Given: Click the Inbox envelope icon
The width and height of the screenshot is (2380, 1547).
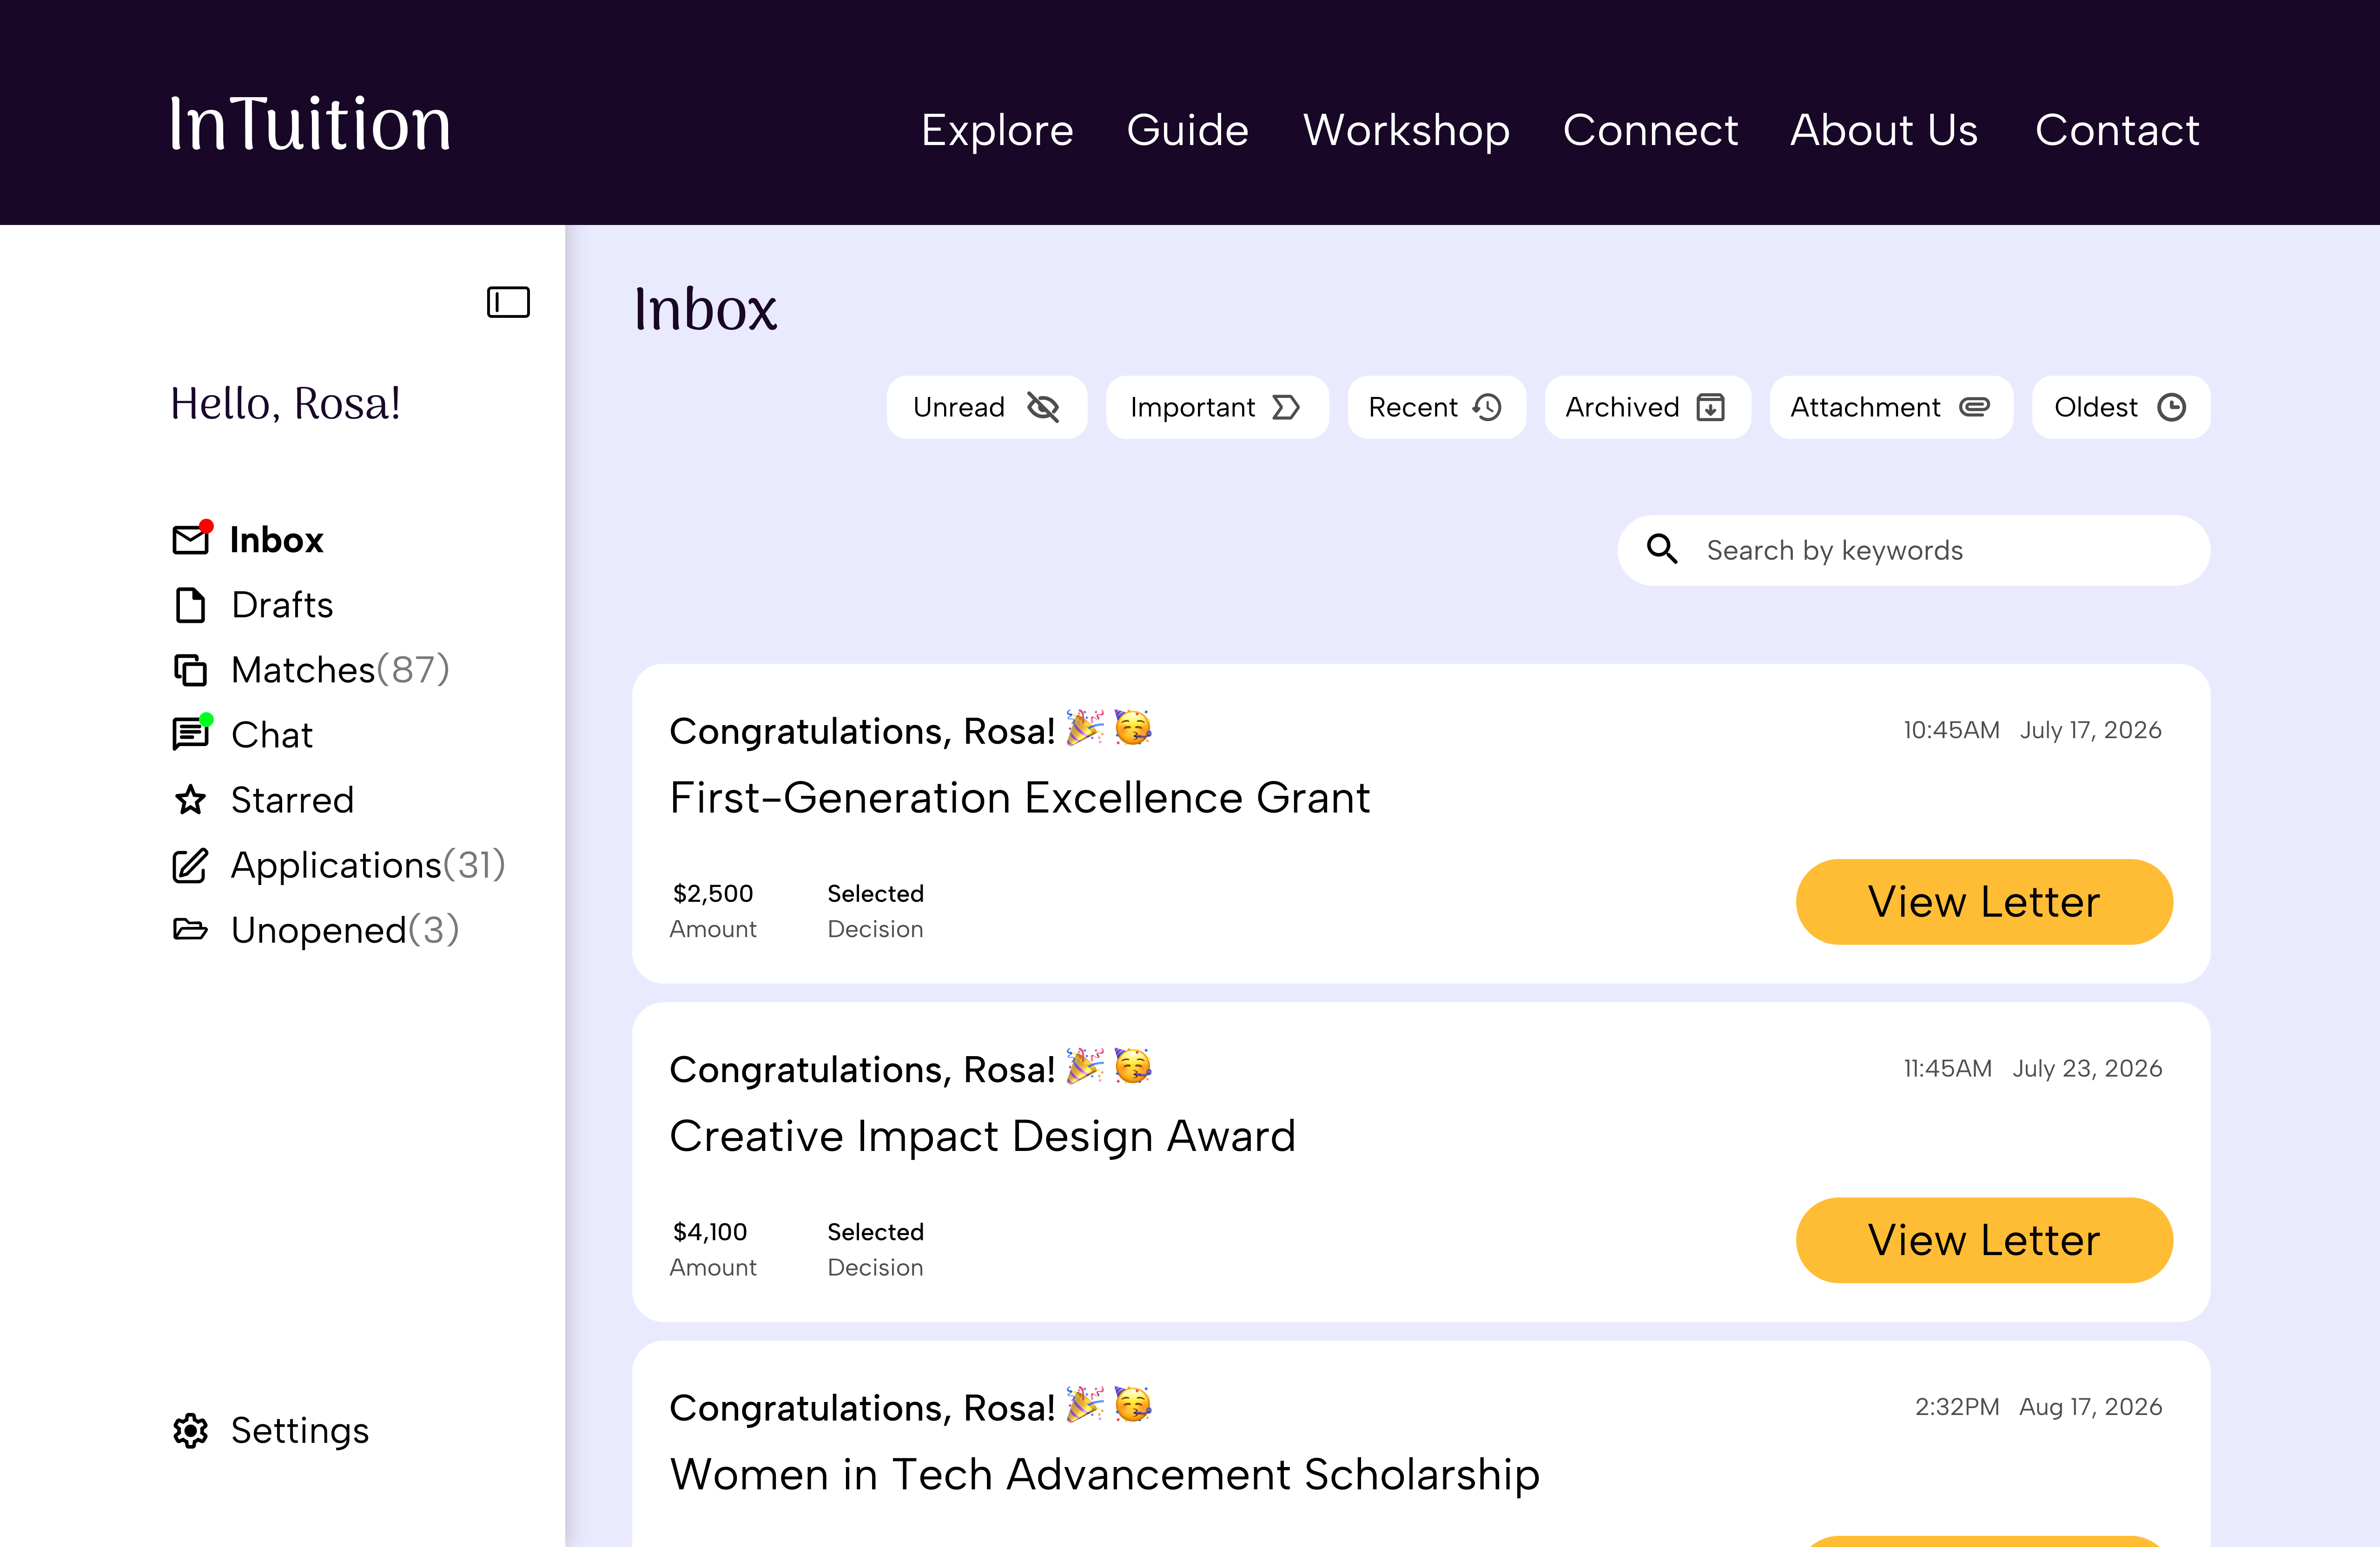Looking at the screenshot, I should [190, 539].
